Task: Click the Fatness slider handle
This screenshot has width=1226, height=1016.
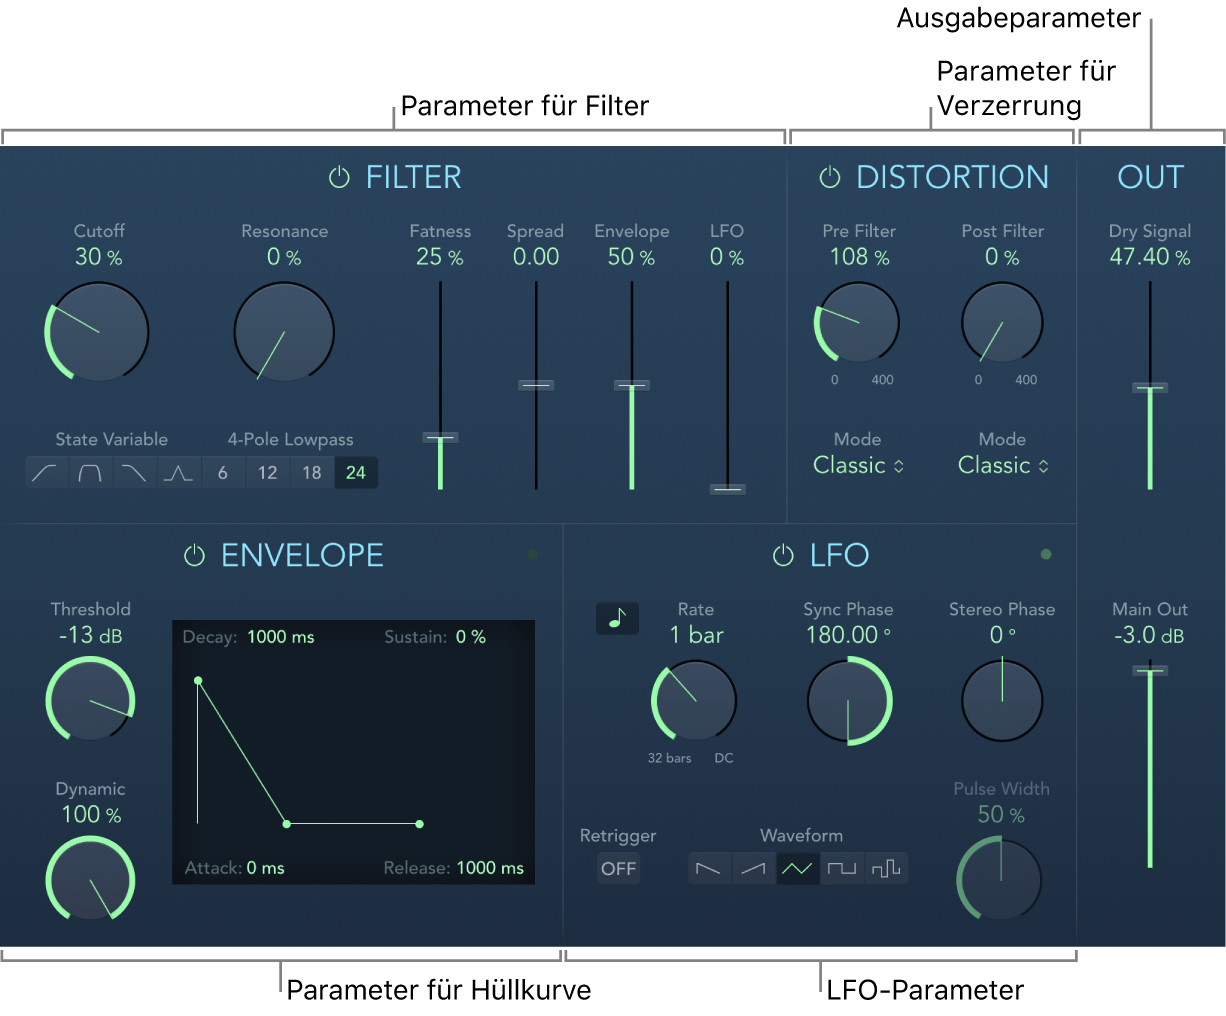Action: (x=440, y=437)
